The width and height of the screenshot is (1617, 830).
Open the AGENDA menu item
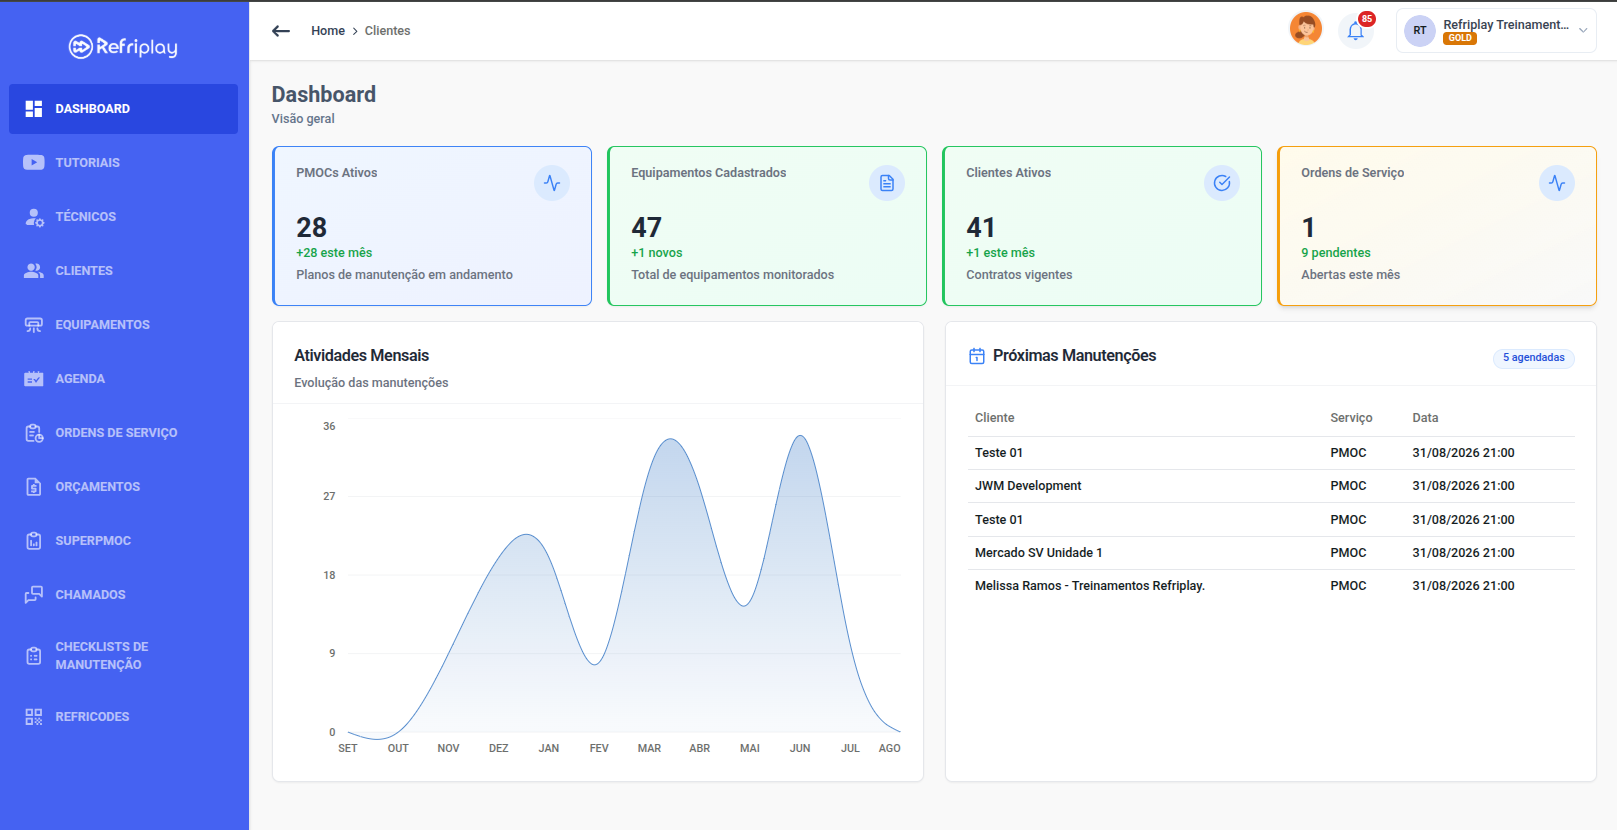tap(123, 378)
